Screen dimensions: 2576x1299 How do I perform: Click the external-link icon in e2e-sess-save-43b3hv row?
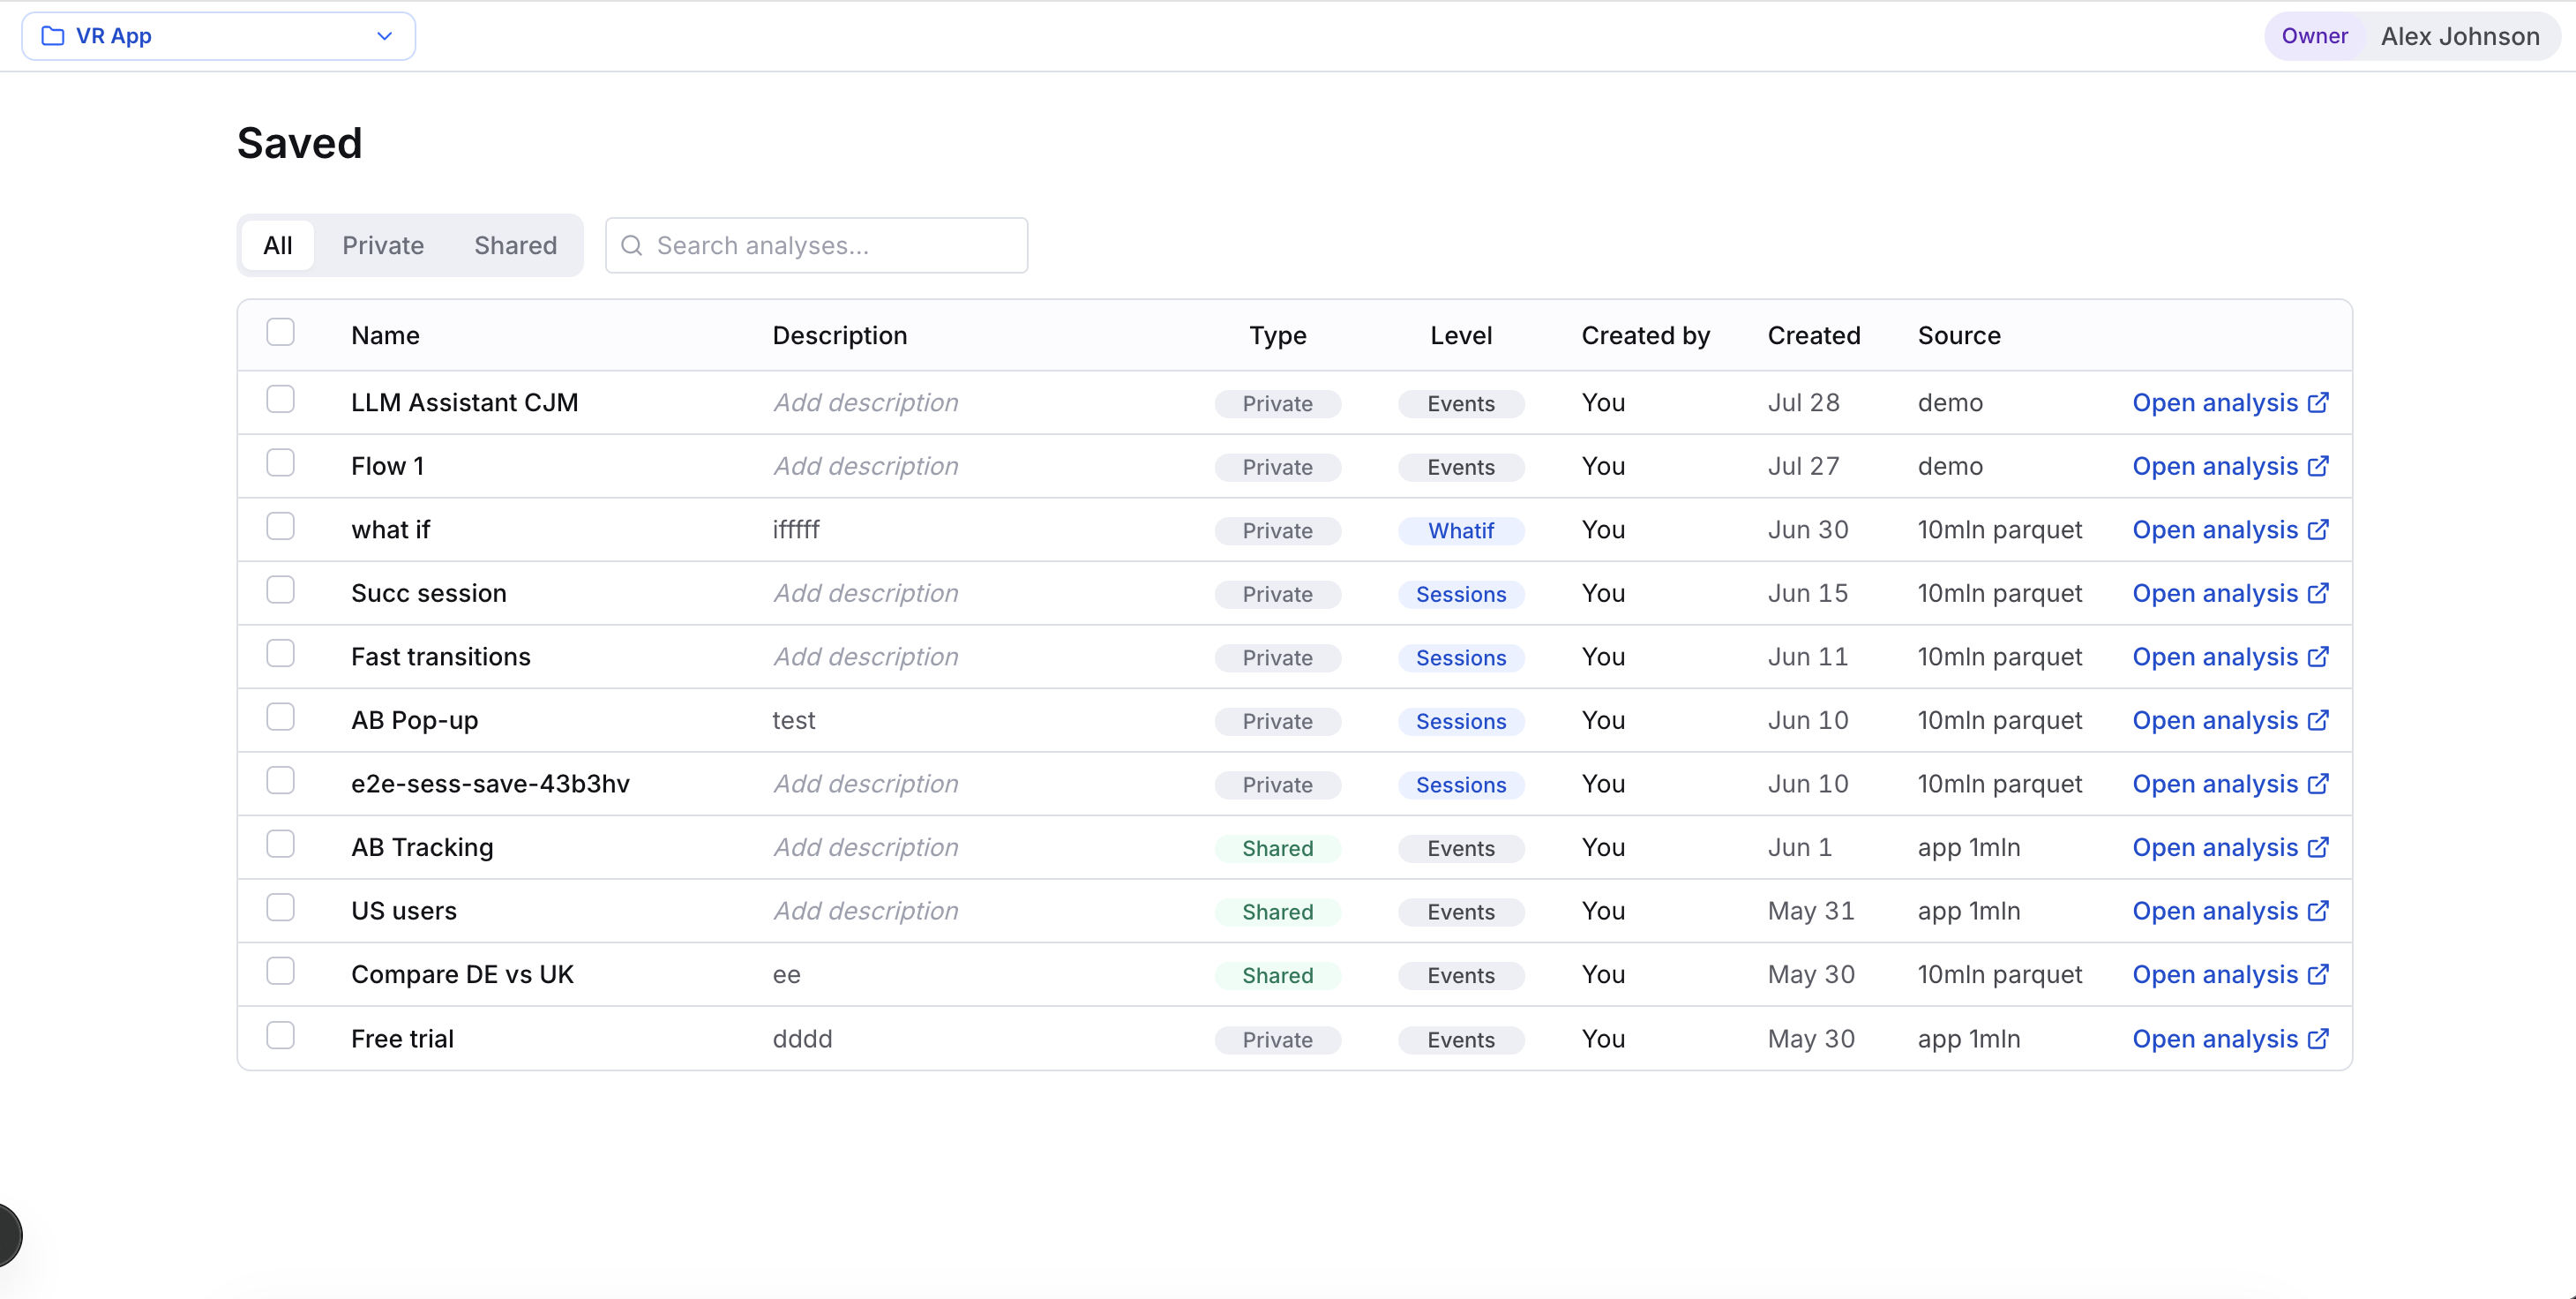pos(2318,783)
